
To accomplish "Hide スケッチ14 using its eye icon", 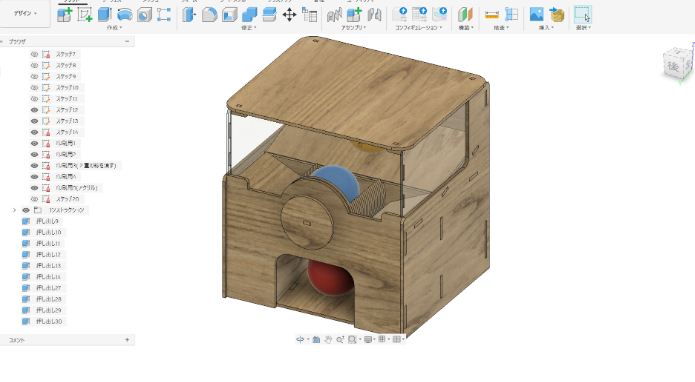I will (x=35, y=132).
